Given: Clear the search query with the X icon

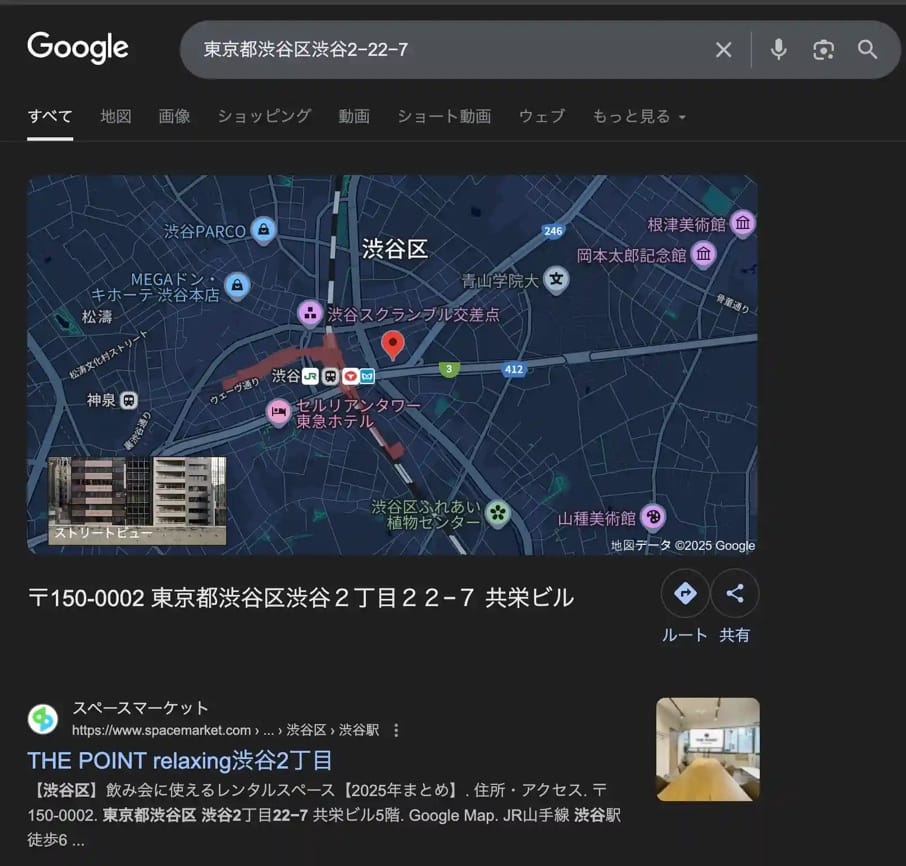Looking at the screenshot, I should (723, 50).
